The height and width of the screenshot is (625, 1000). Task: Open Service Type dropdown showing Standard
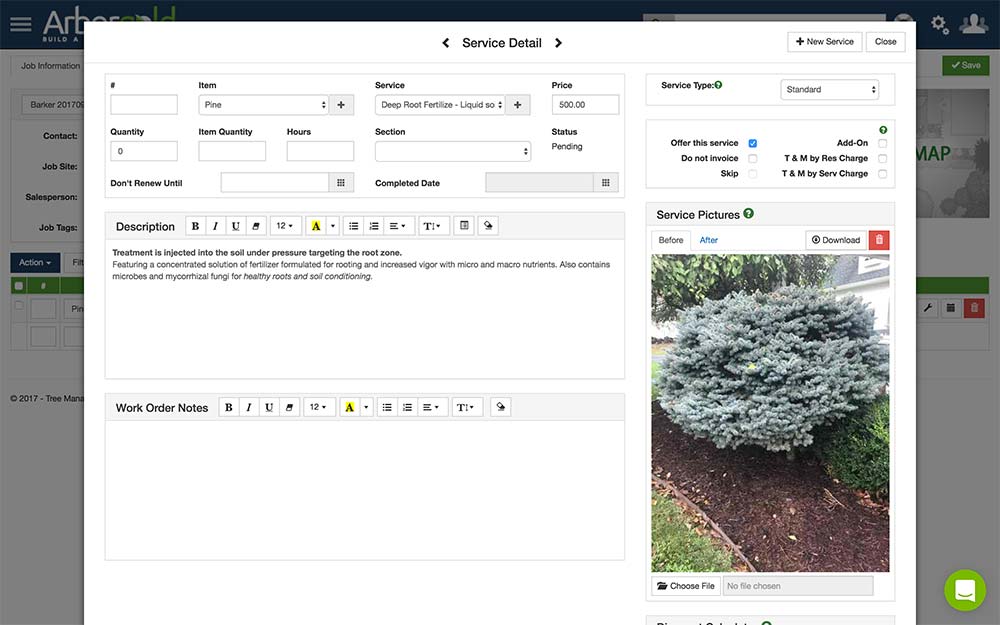coord(829,89)
